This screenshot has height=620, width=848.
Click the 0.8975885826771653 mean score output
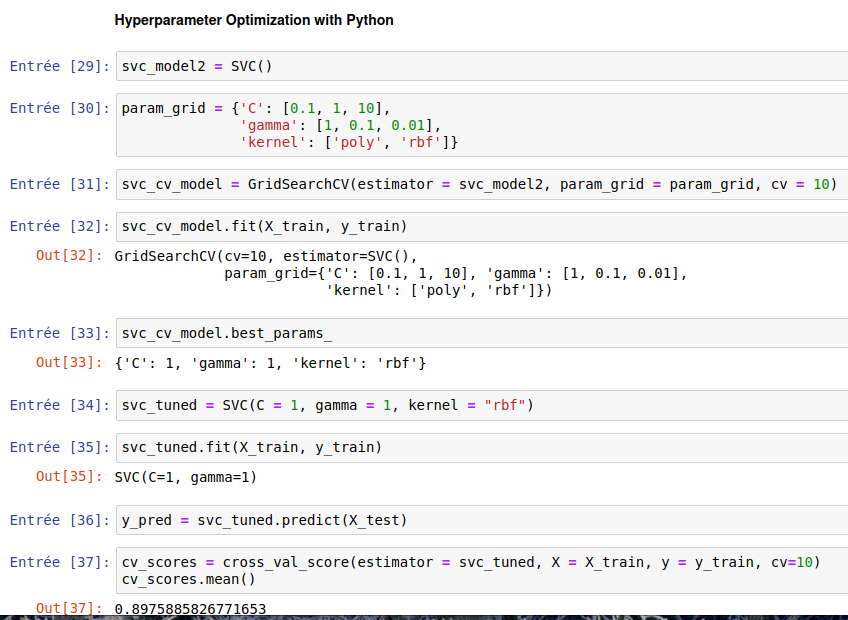click(x=191, y=608)
